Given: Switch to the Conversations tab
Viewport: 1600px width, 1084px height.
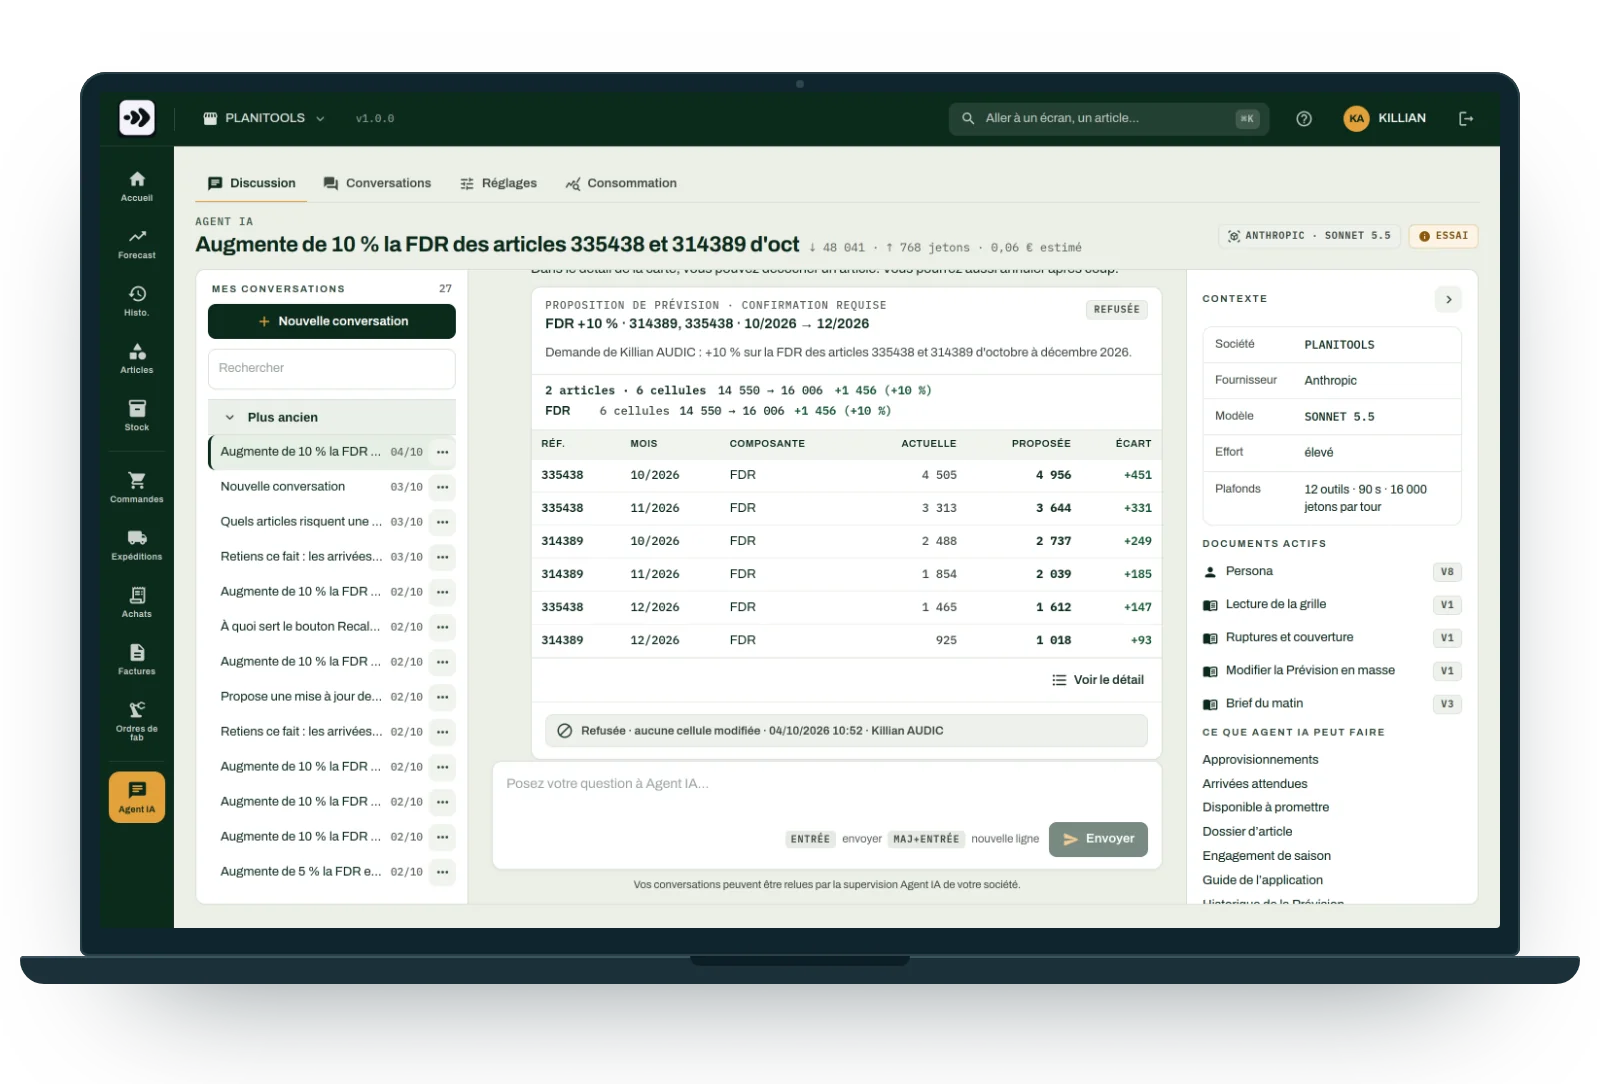Looking at the screenshot, I should tap(377, 183).
